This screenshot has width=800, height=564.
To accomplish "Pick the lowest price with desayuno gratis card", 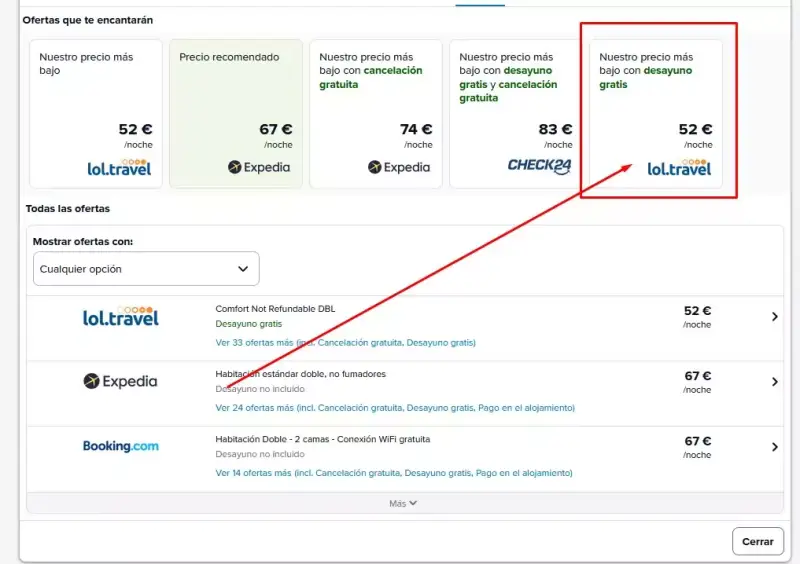I will point(656,114).
